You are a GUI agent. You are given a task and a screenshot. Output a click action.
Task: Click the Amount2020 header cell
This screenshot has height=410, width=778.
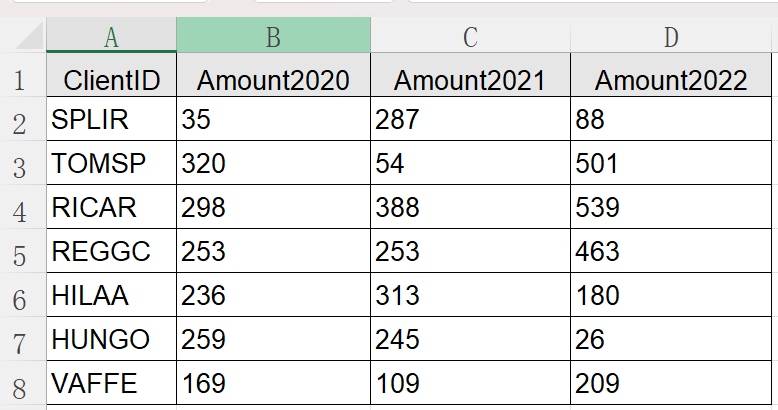(x=273, y=81)
